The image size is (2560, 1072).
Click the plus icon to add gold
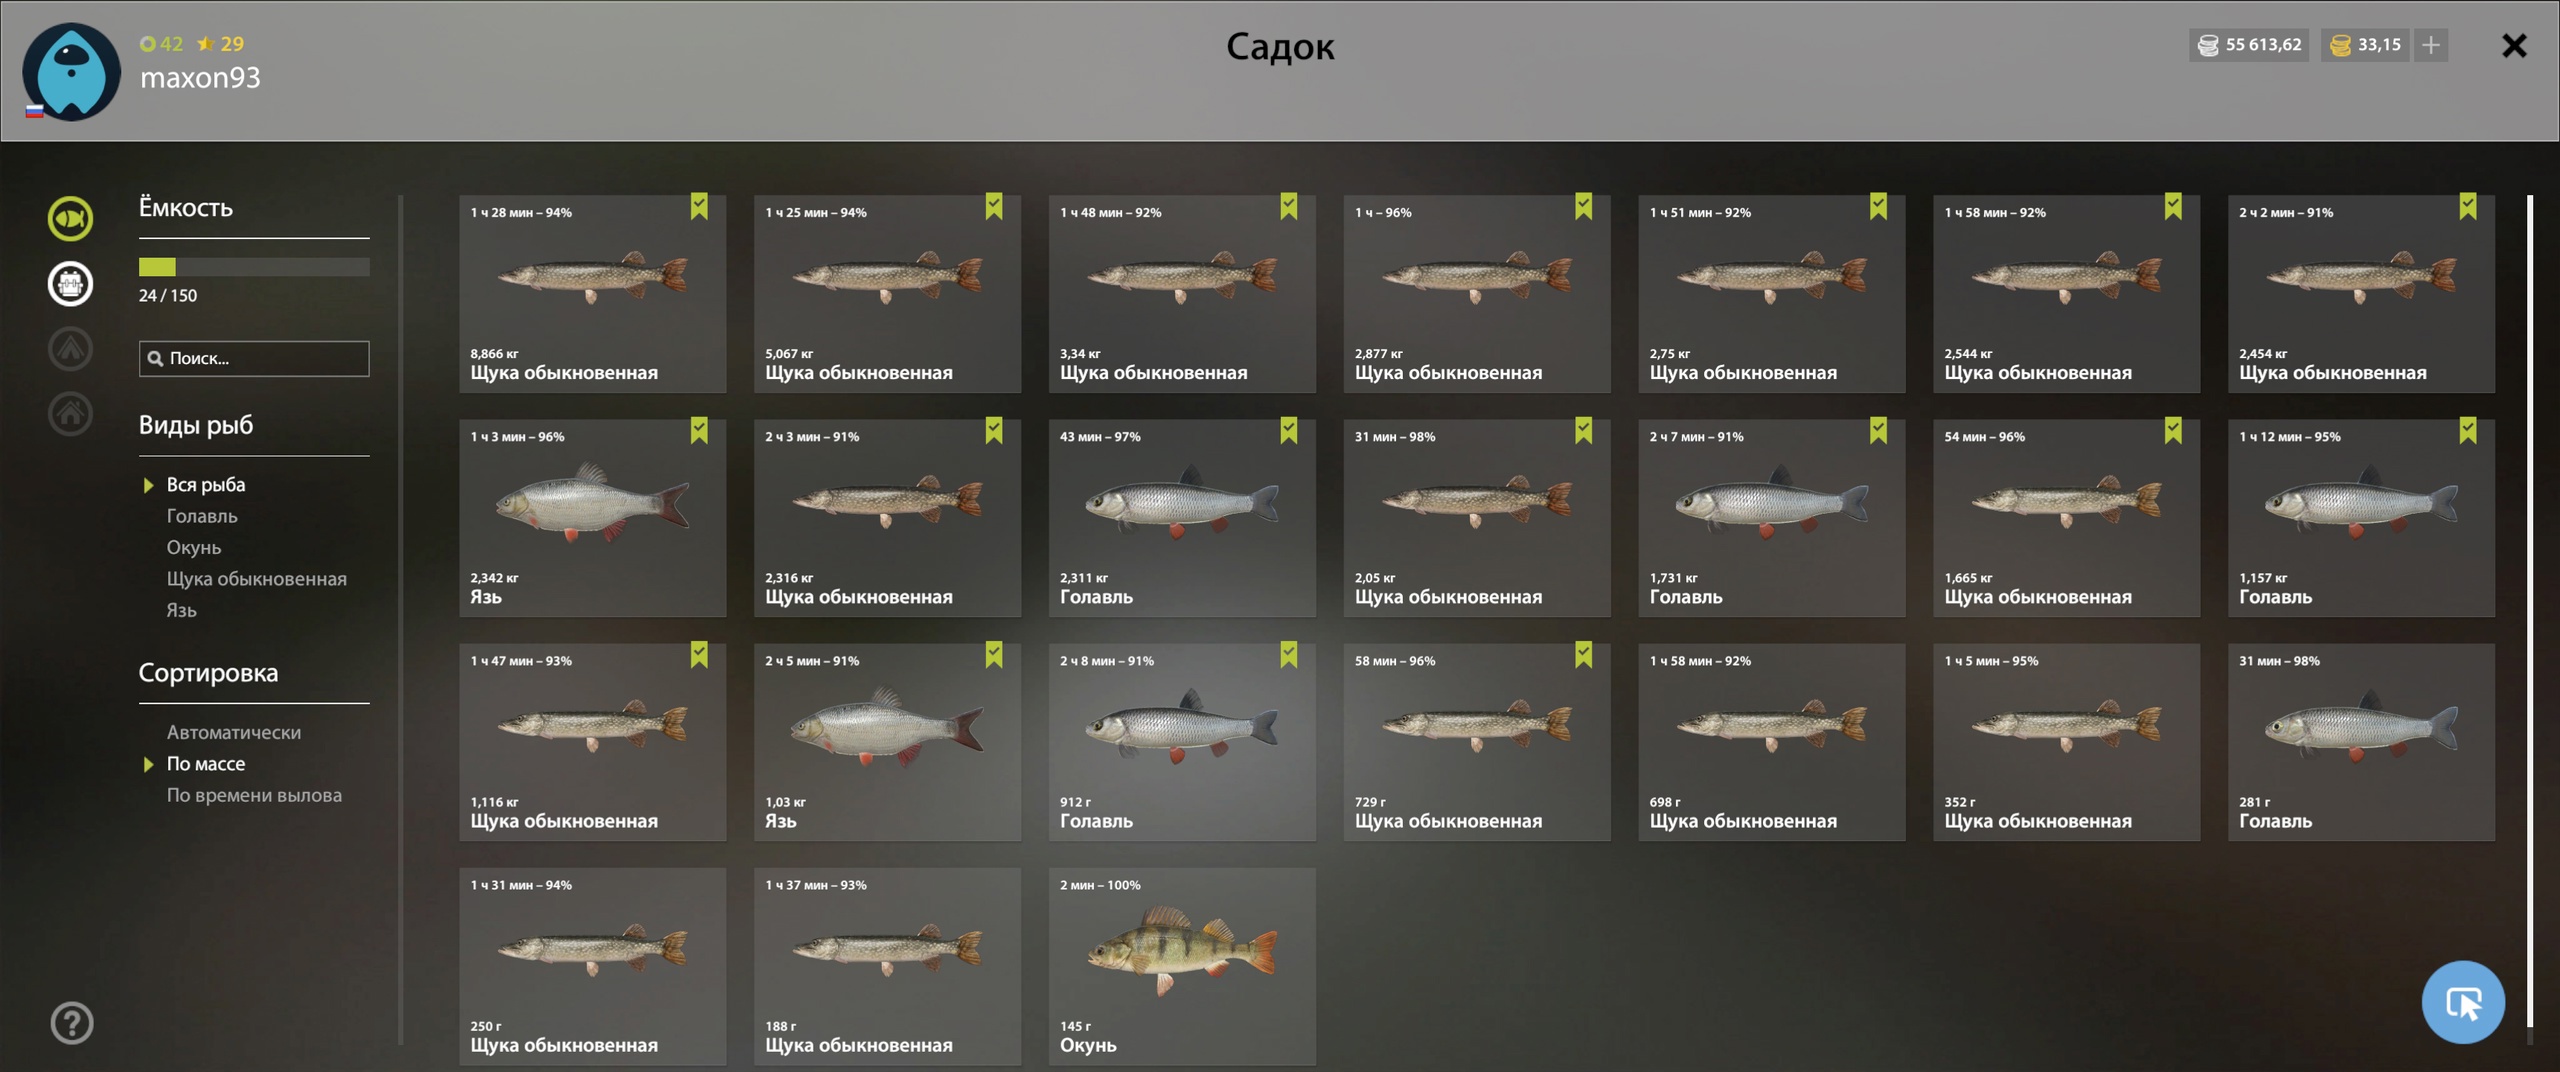pyautogui.click(x=2431, y=45)
